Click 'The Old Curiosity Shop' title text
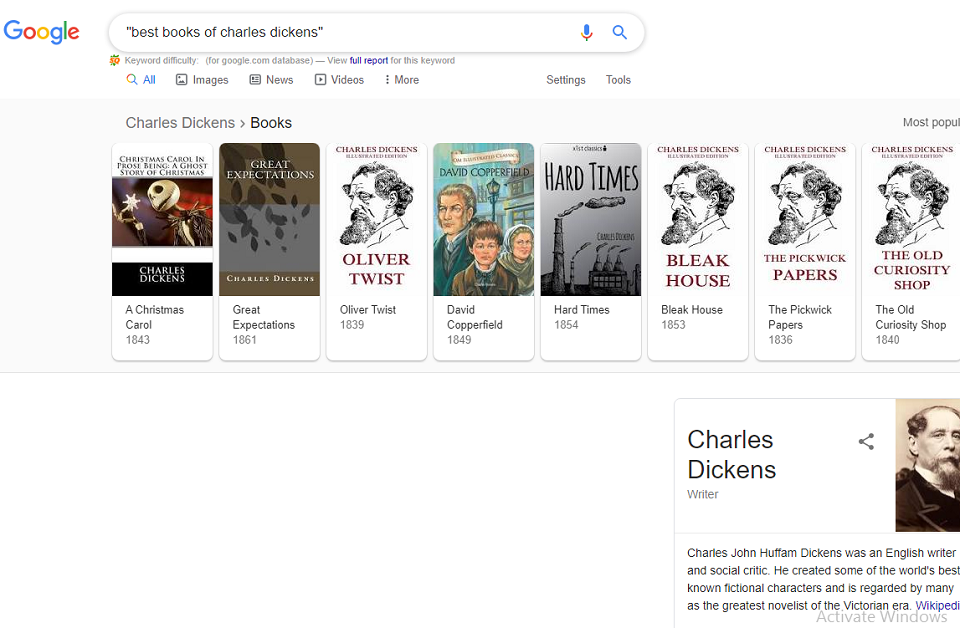 (x=910, y=317)
